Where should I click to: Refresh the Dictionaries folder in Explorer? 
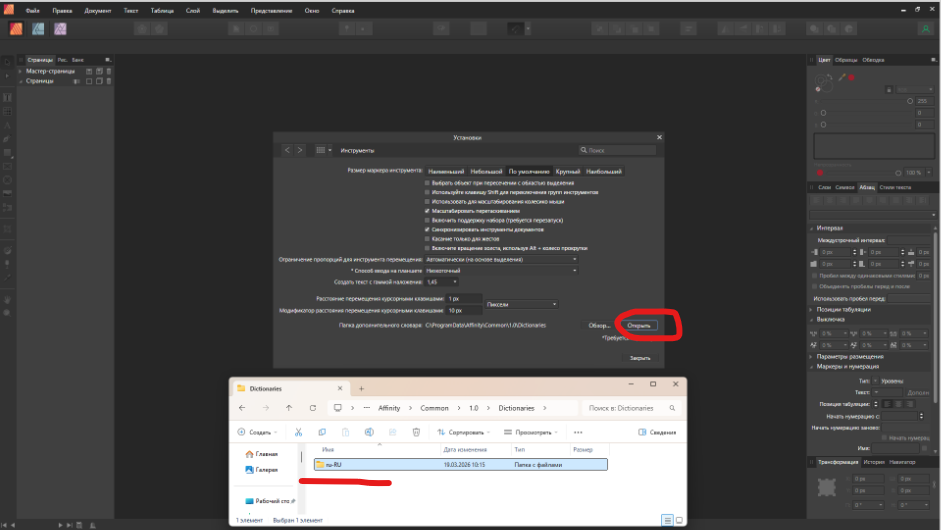[x=313, y=408]
